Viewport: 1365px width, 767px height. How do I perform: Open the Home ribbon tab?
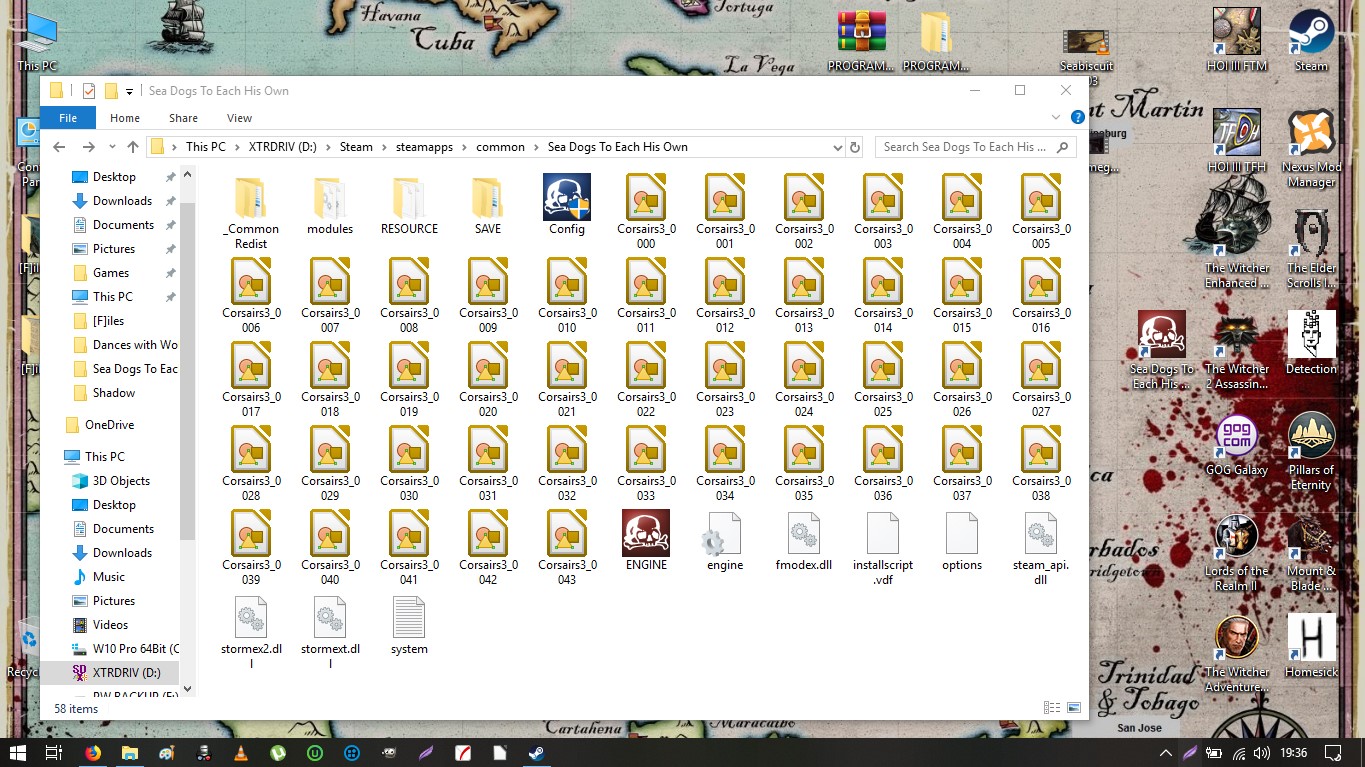[x=125, y=117]
